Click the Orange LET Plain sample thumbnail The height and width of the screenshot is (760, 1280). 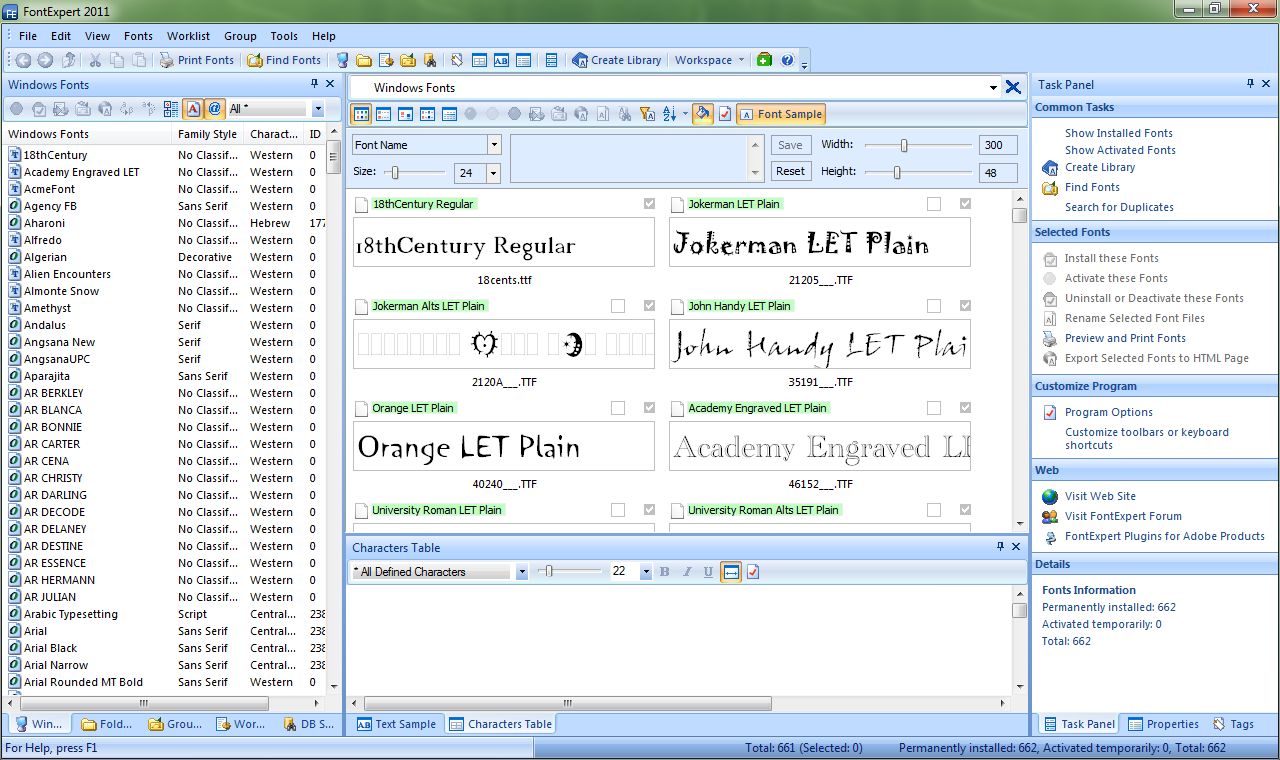click(x=504, y=446)
